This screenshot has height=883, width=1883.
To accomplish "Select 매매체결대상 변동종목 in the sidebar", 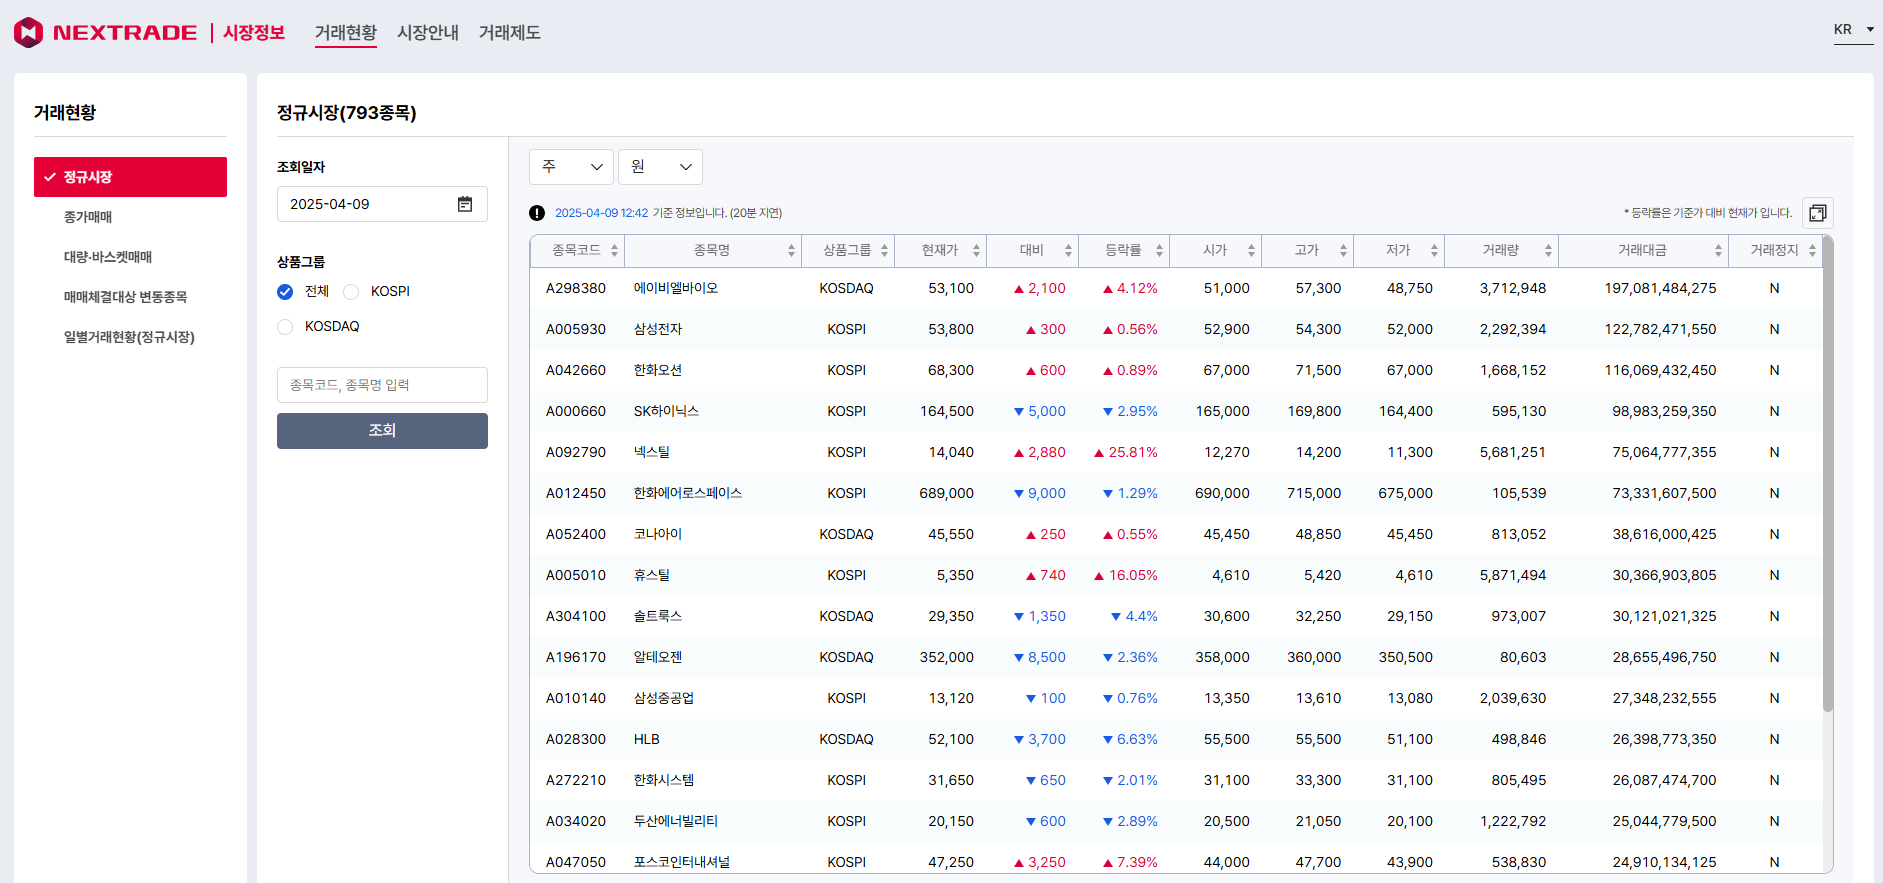I will [126, 297].
